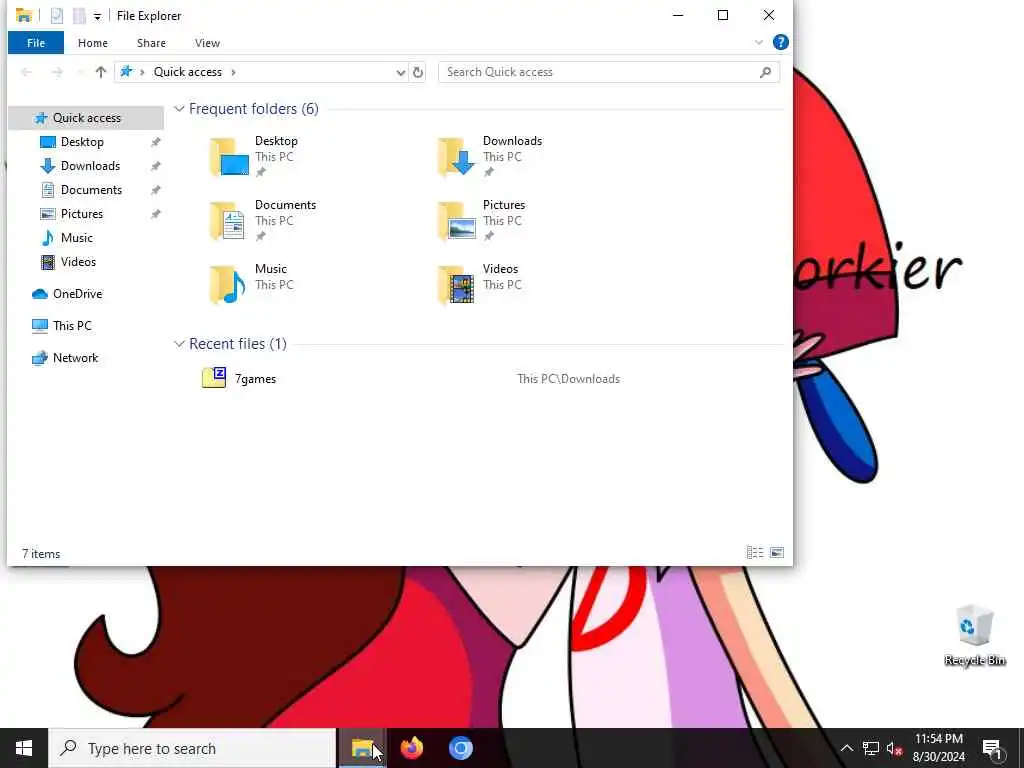The width and height of the screenshot is (1024, 768).
Task: Click the muted volume tray icon
Action: coord(895,748)
